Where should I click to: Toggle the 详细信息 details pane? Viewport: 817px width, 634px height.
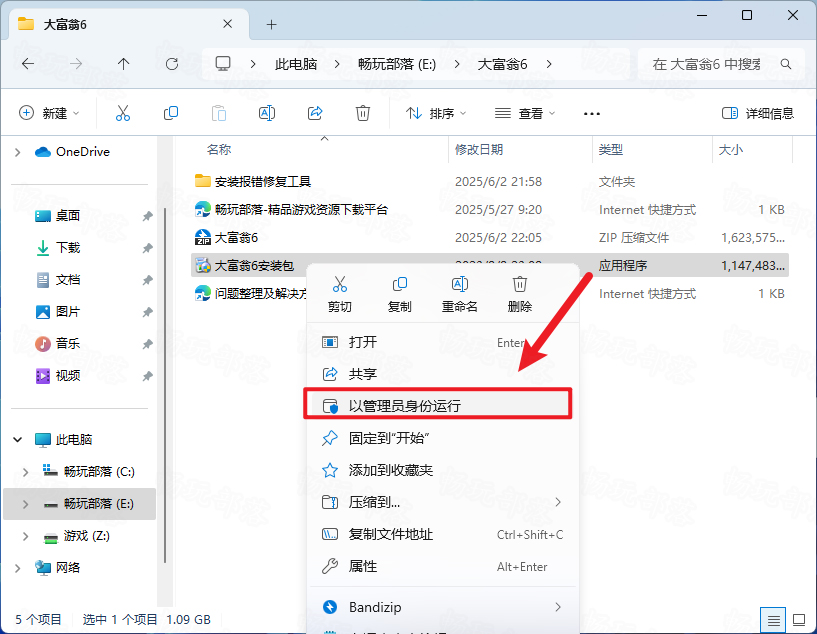click(758, 113)
